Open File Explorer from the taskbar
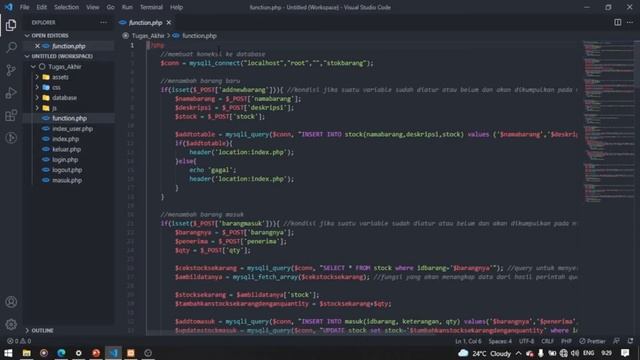Image resolution: width=640 pixels, height=360 pixels. pyautogui.click(x=27, y=353)
